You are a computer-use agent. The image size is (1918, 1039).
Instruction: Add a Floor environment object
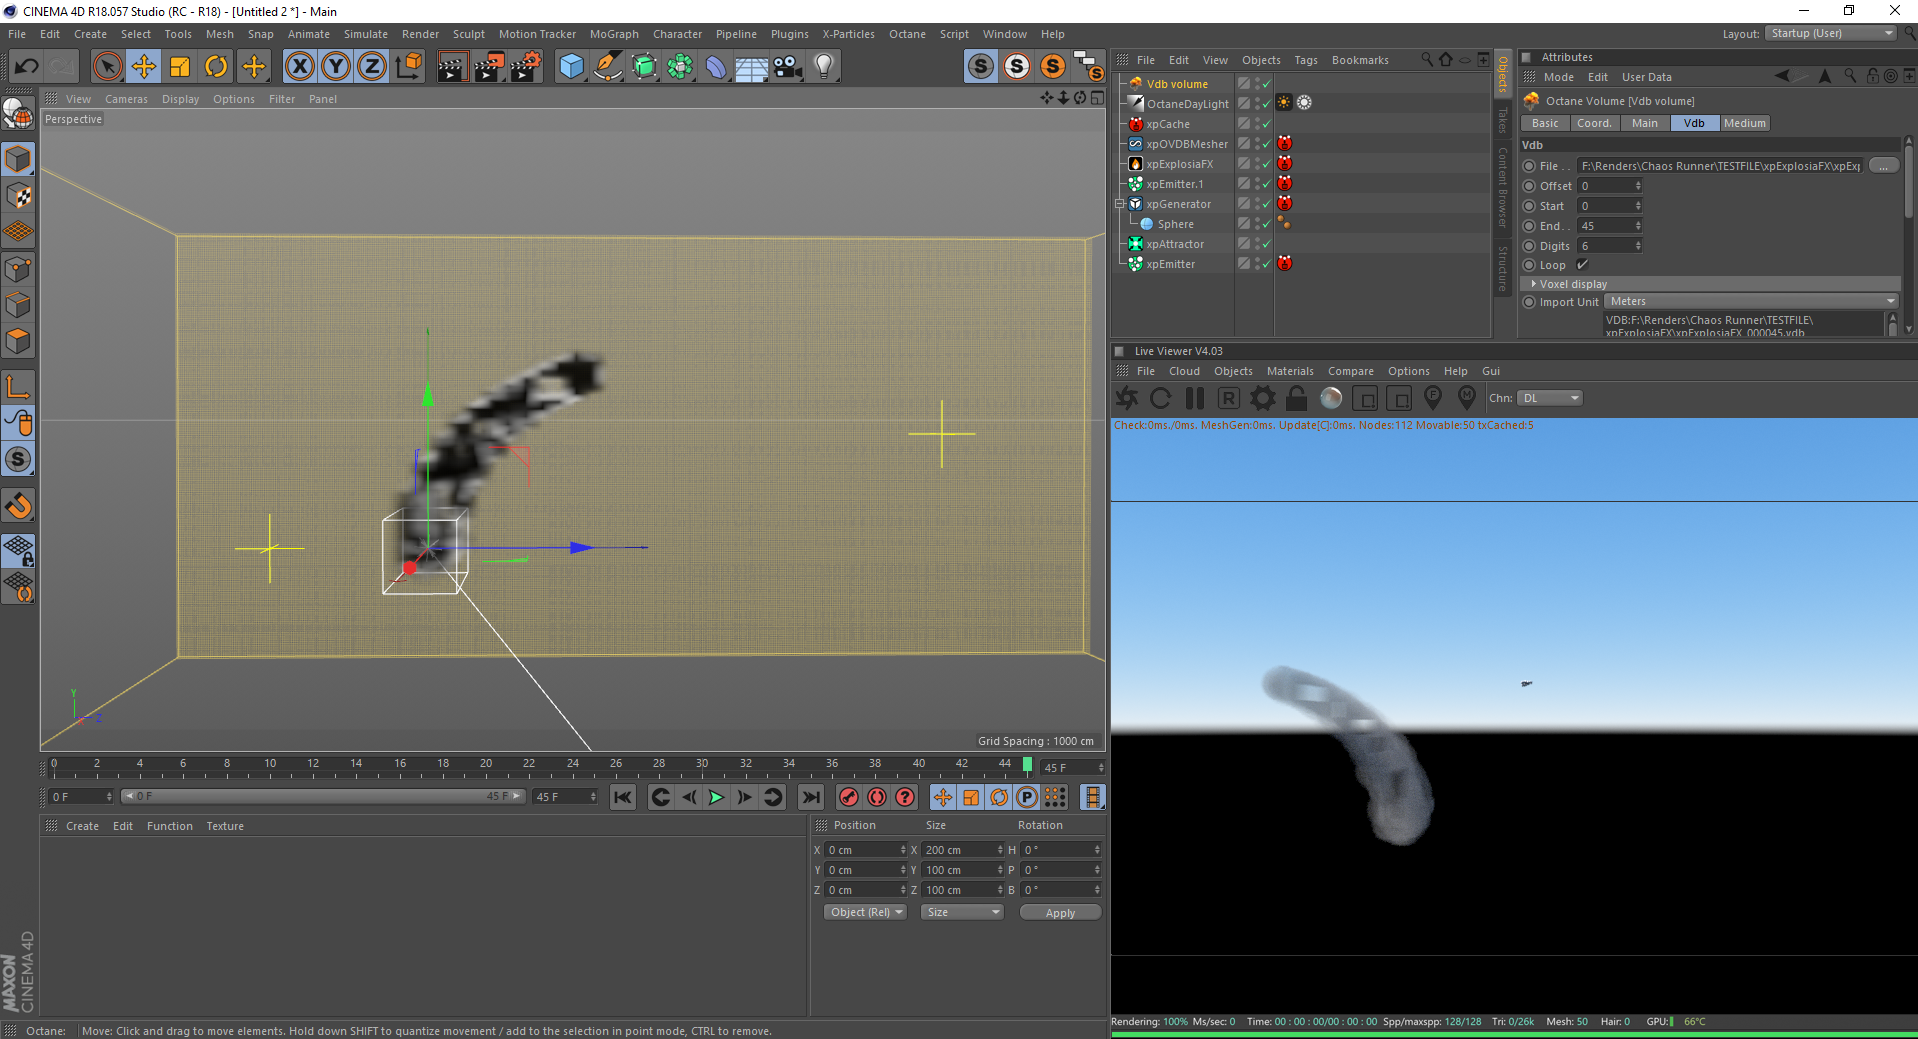click(x=751, y=67)
